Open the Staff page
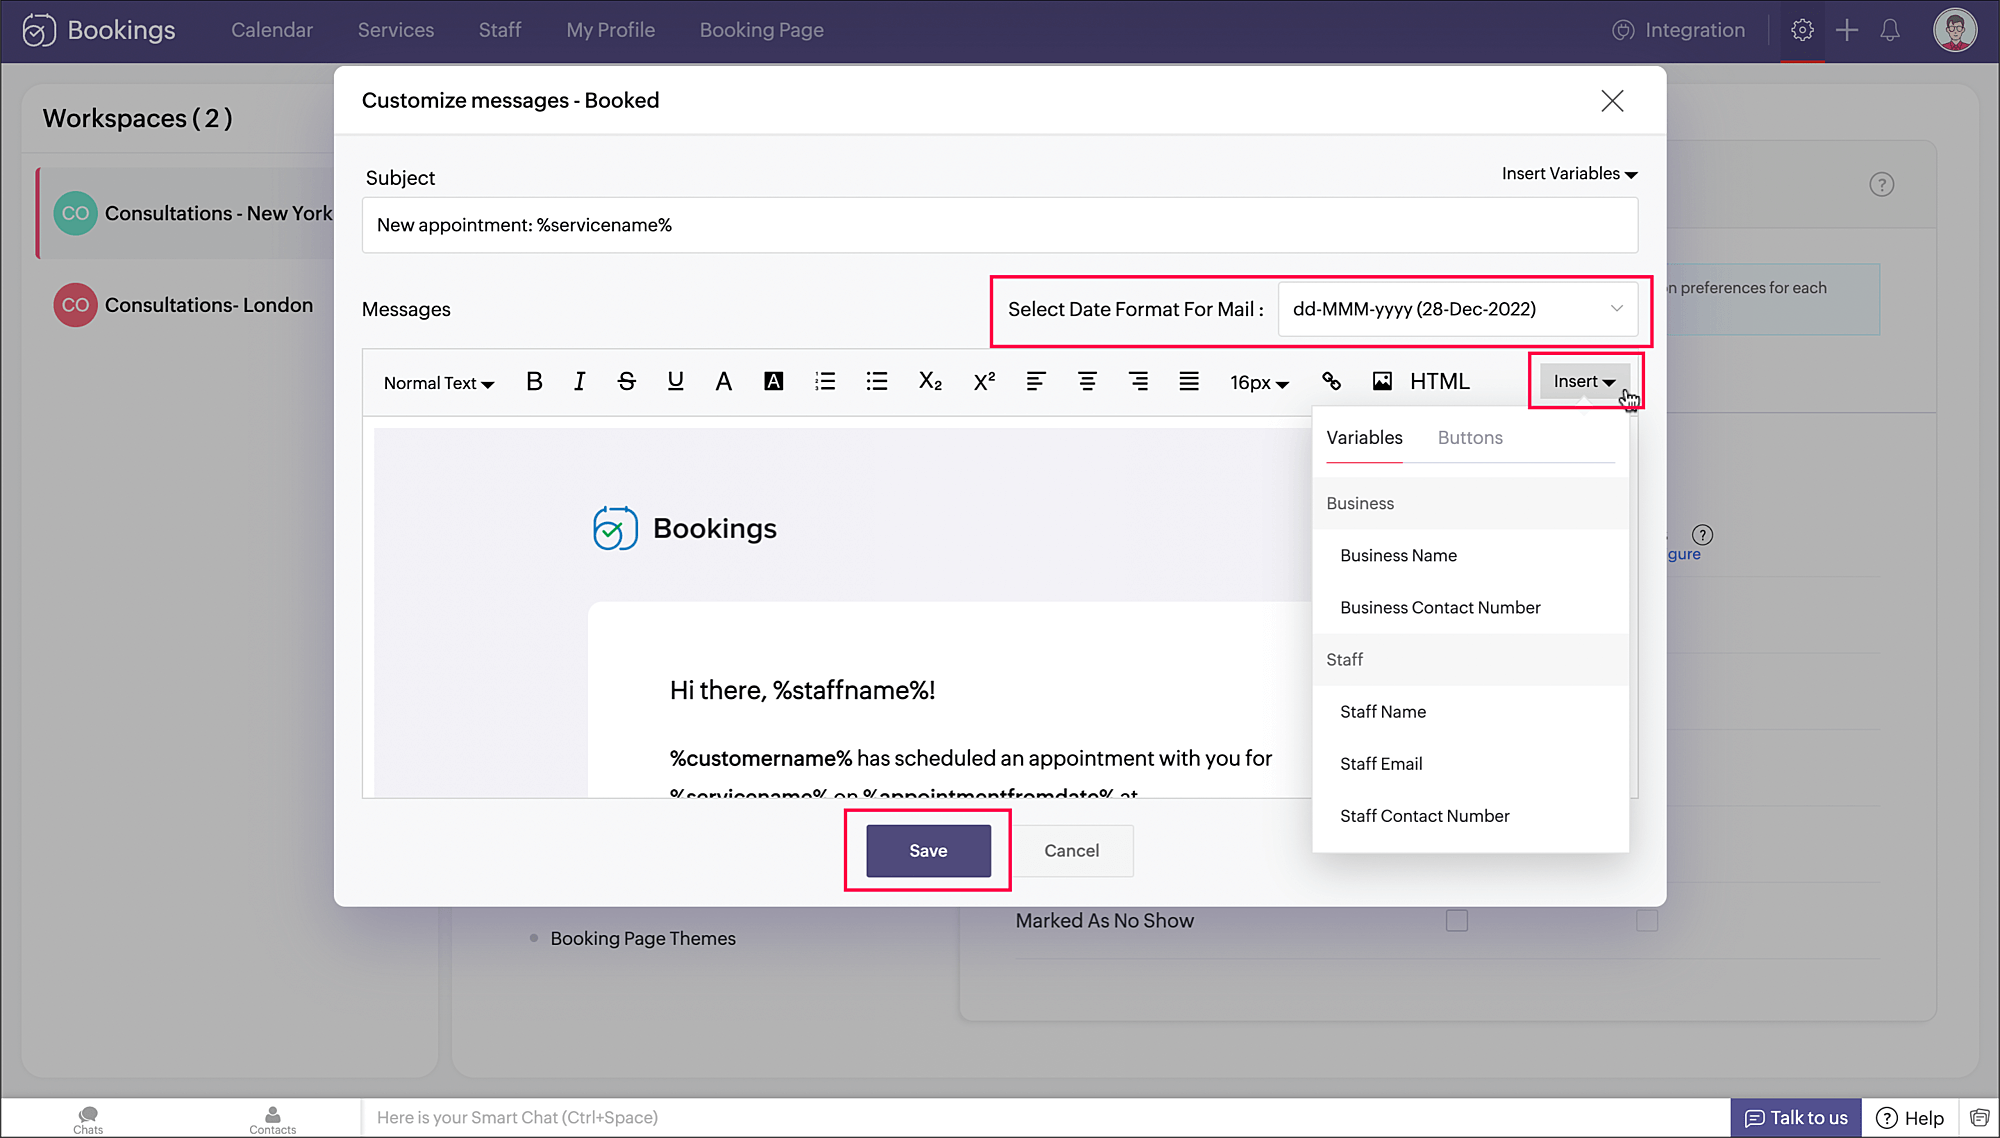This screenshot has width=2000, height=1138. click(500, 30)
